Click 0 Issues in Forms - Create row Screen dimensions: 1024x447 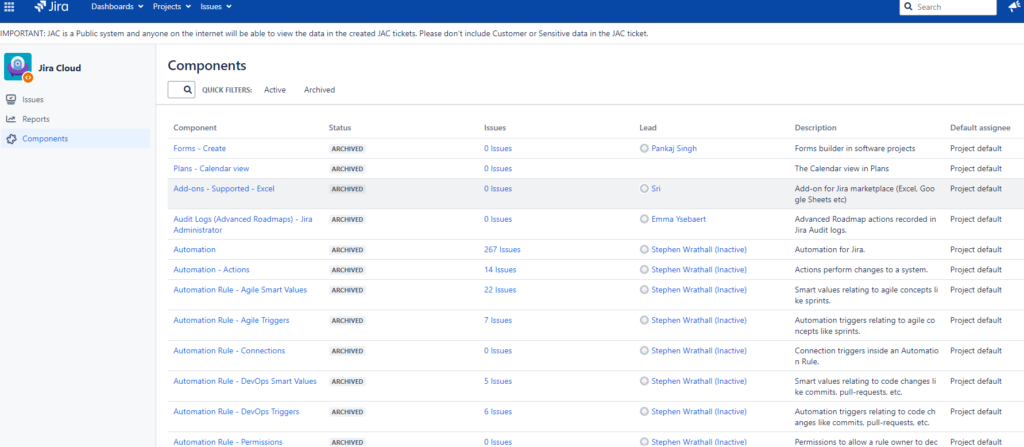[498, 148]
